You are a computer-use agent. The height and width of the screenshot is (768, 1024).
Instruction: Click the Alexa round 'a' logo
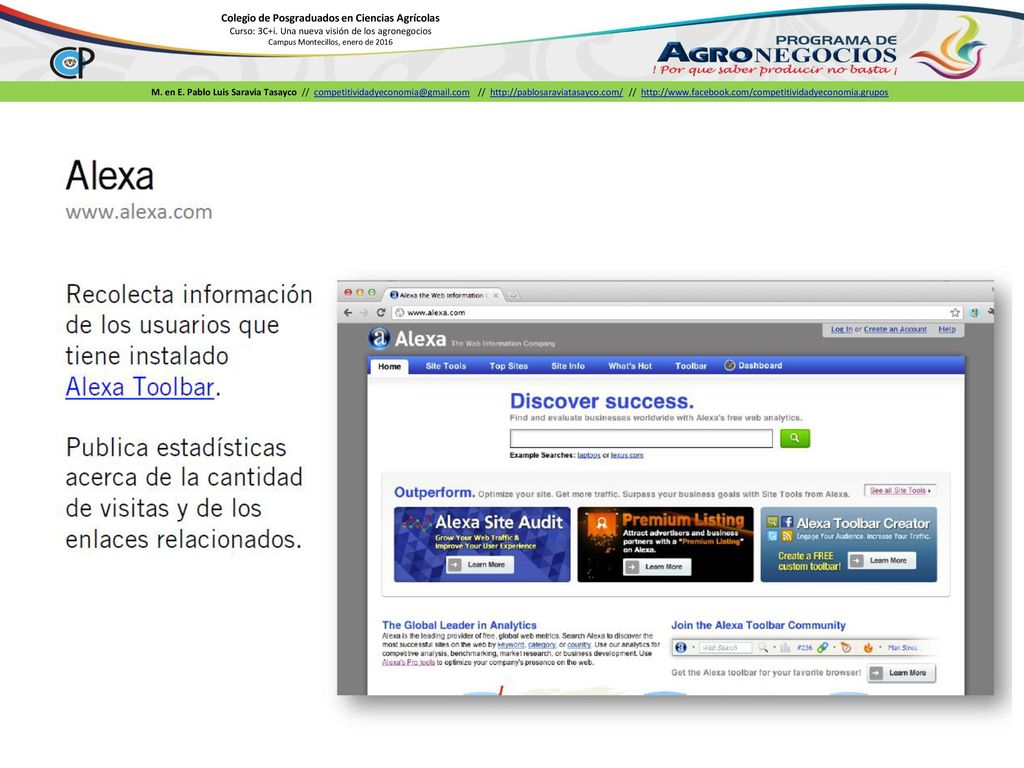point(379,338)
